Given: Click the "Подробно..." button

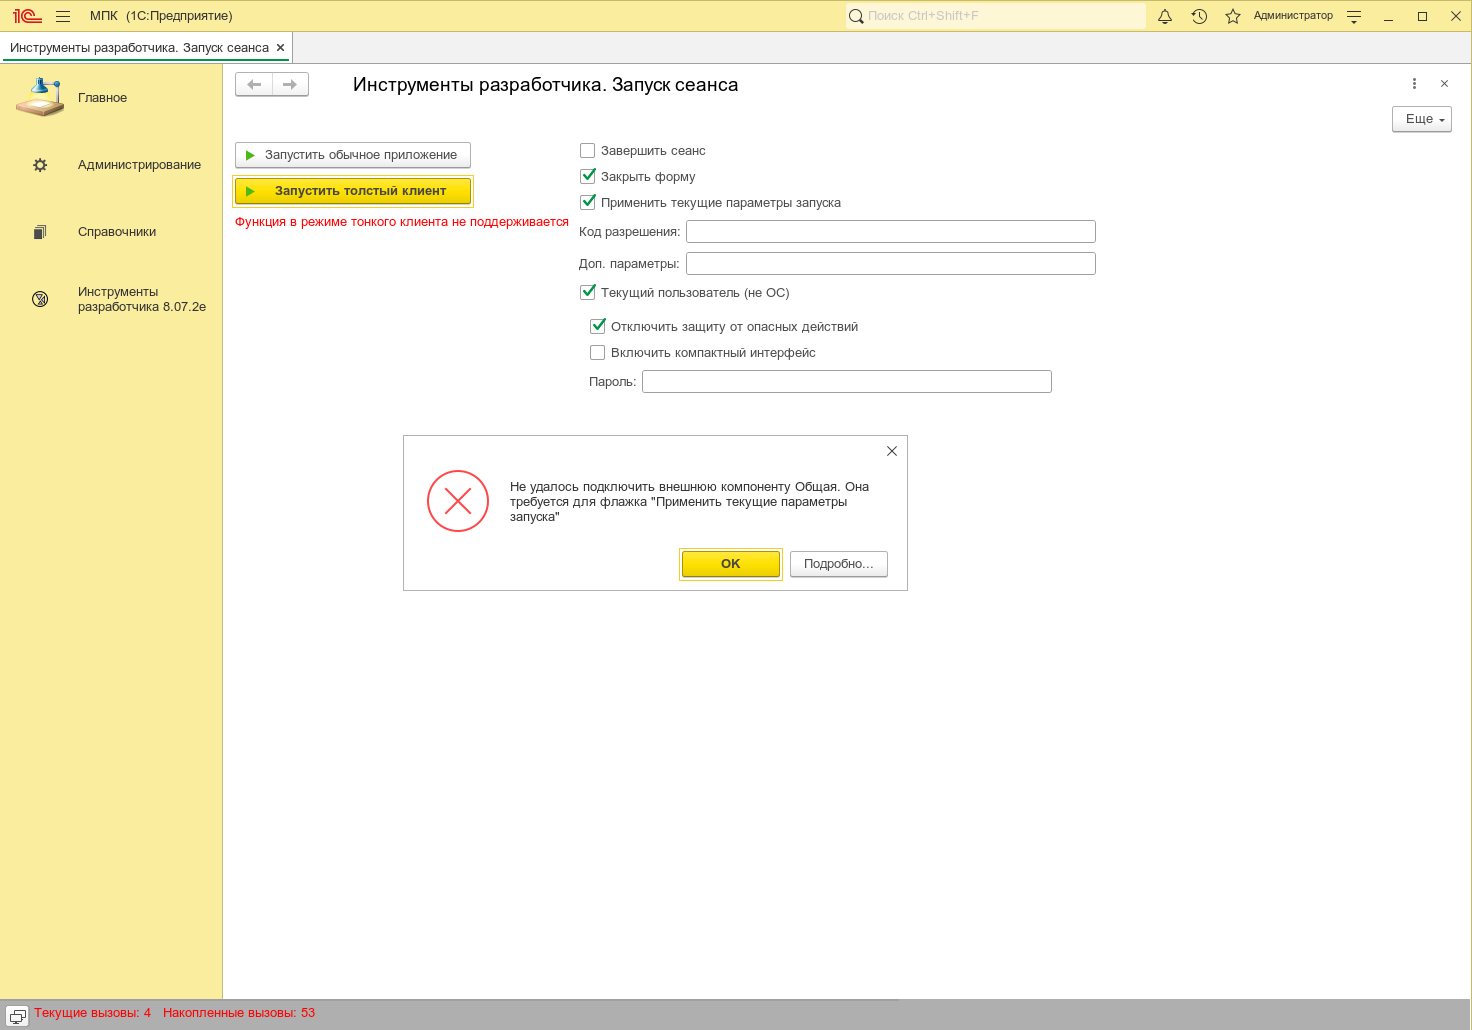Looking at the screenshot, I should (838, 564).
